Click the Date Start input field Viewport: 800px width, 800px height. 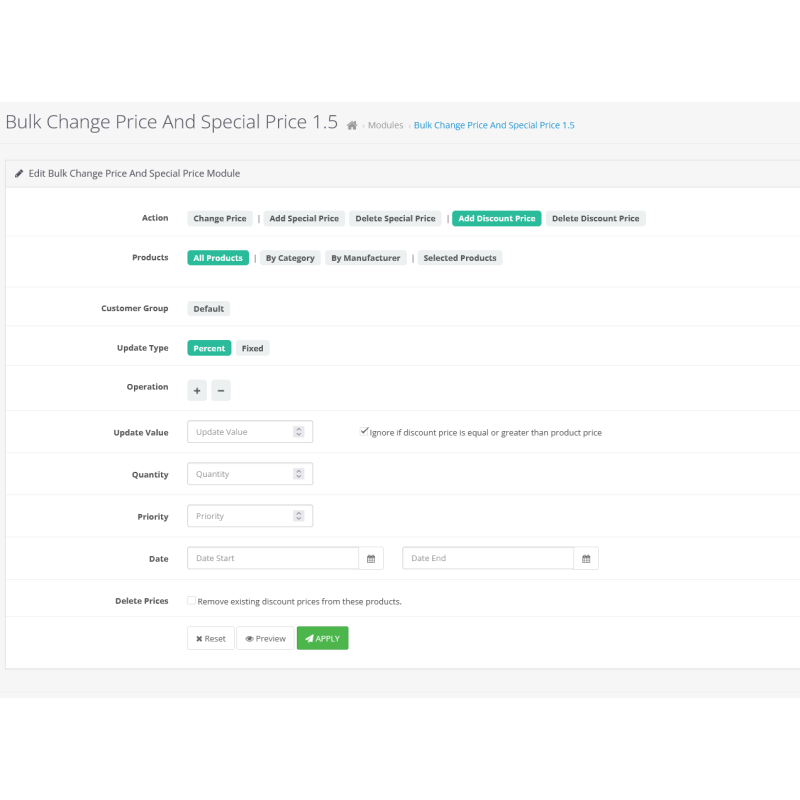click(x=272, y=559)
